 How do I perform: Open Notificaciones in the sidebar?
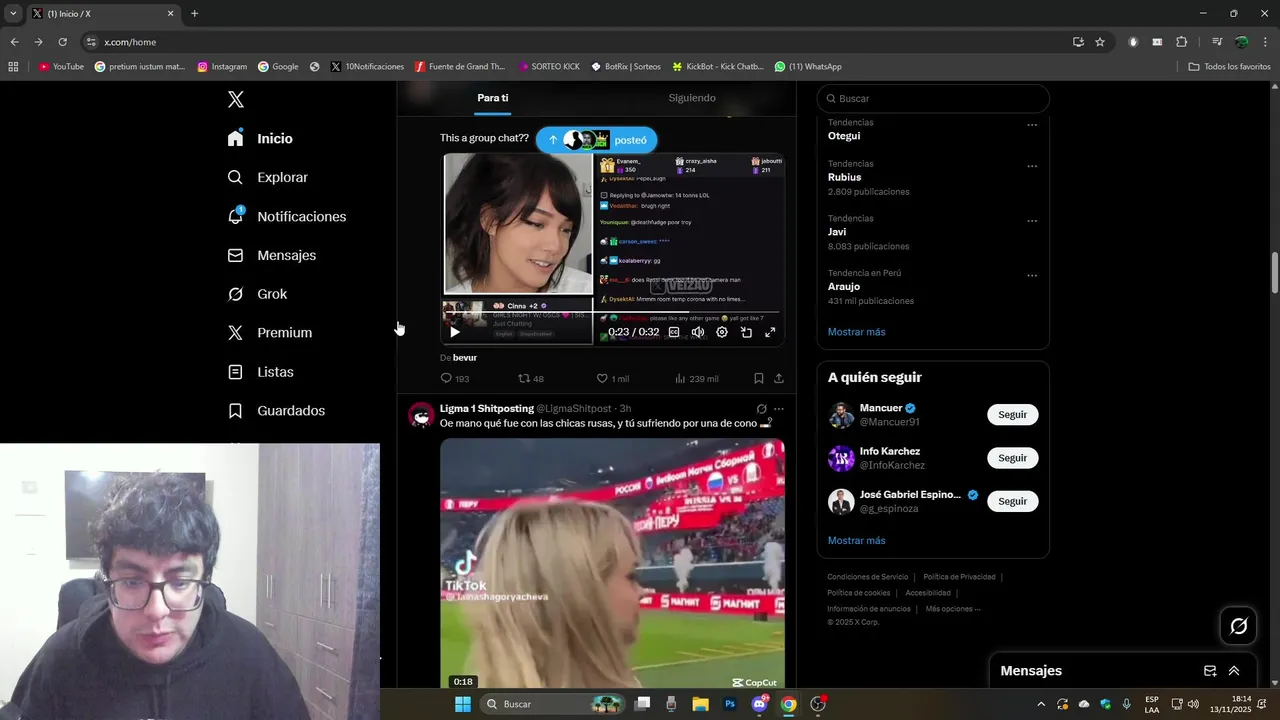point(286,216)
